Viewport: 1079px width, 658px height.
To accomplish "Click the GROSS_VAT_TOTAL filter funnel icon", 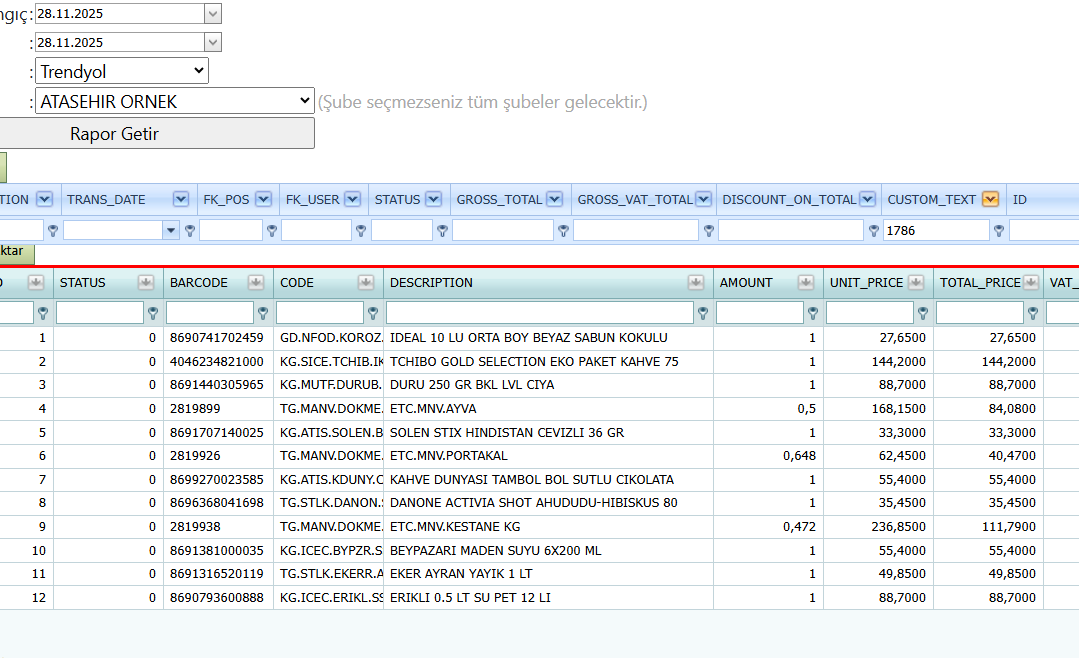I will click(709, 231).
